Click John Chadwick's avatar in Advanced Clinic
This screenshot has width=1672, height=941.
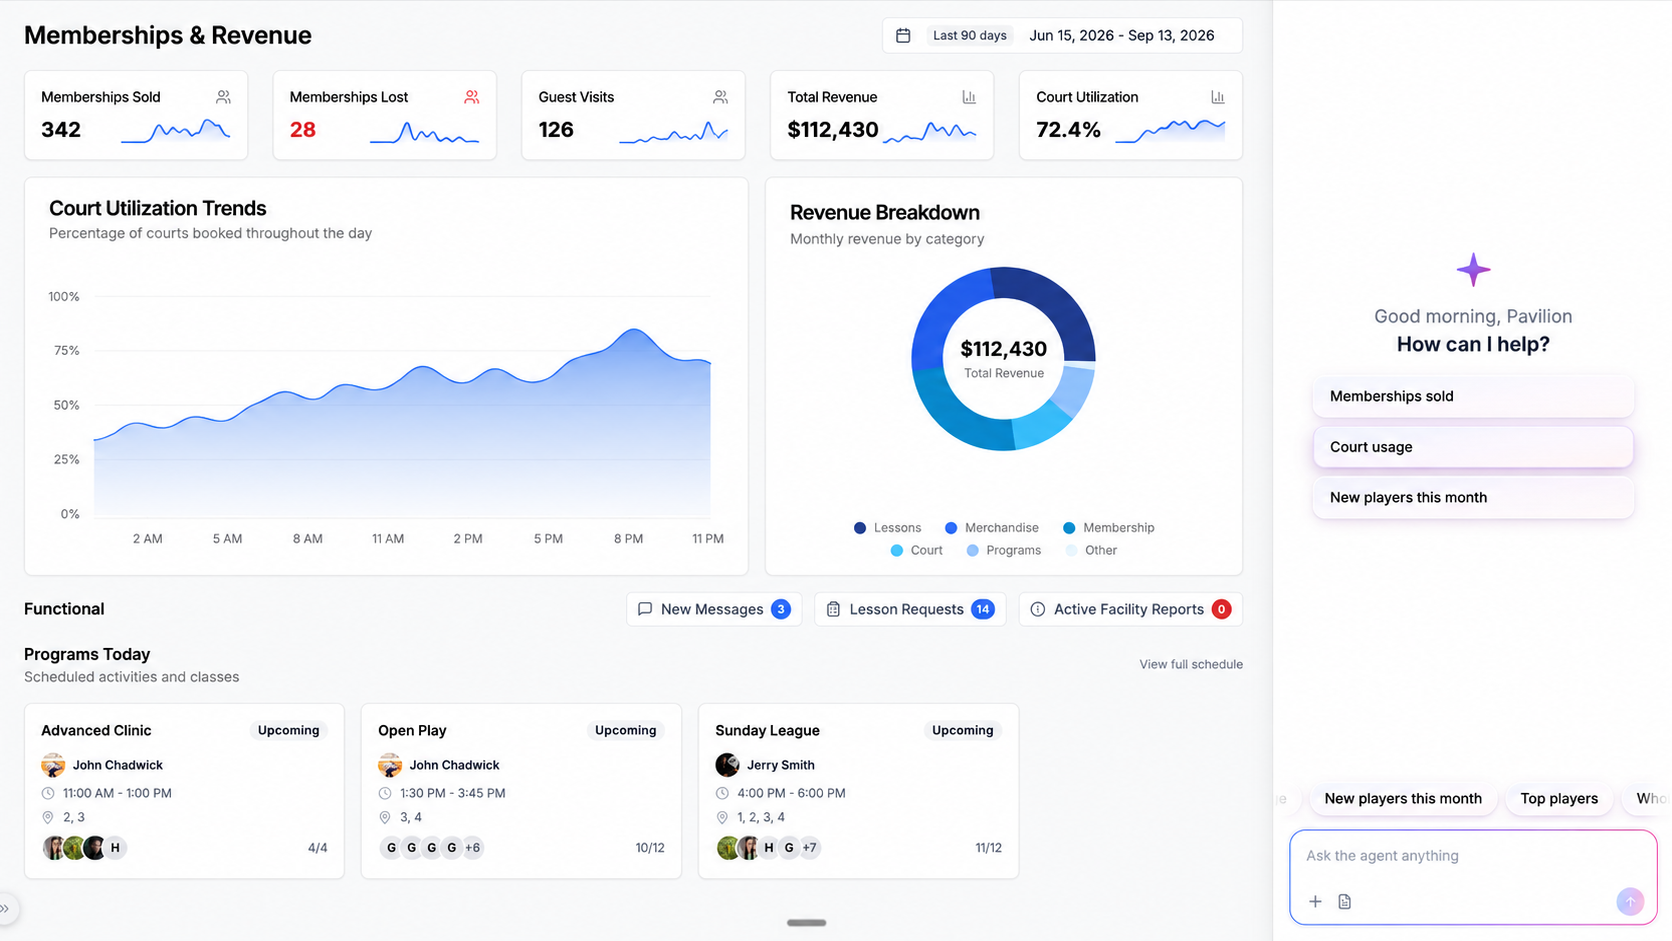coord(53,765)
